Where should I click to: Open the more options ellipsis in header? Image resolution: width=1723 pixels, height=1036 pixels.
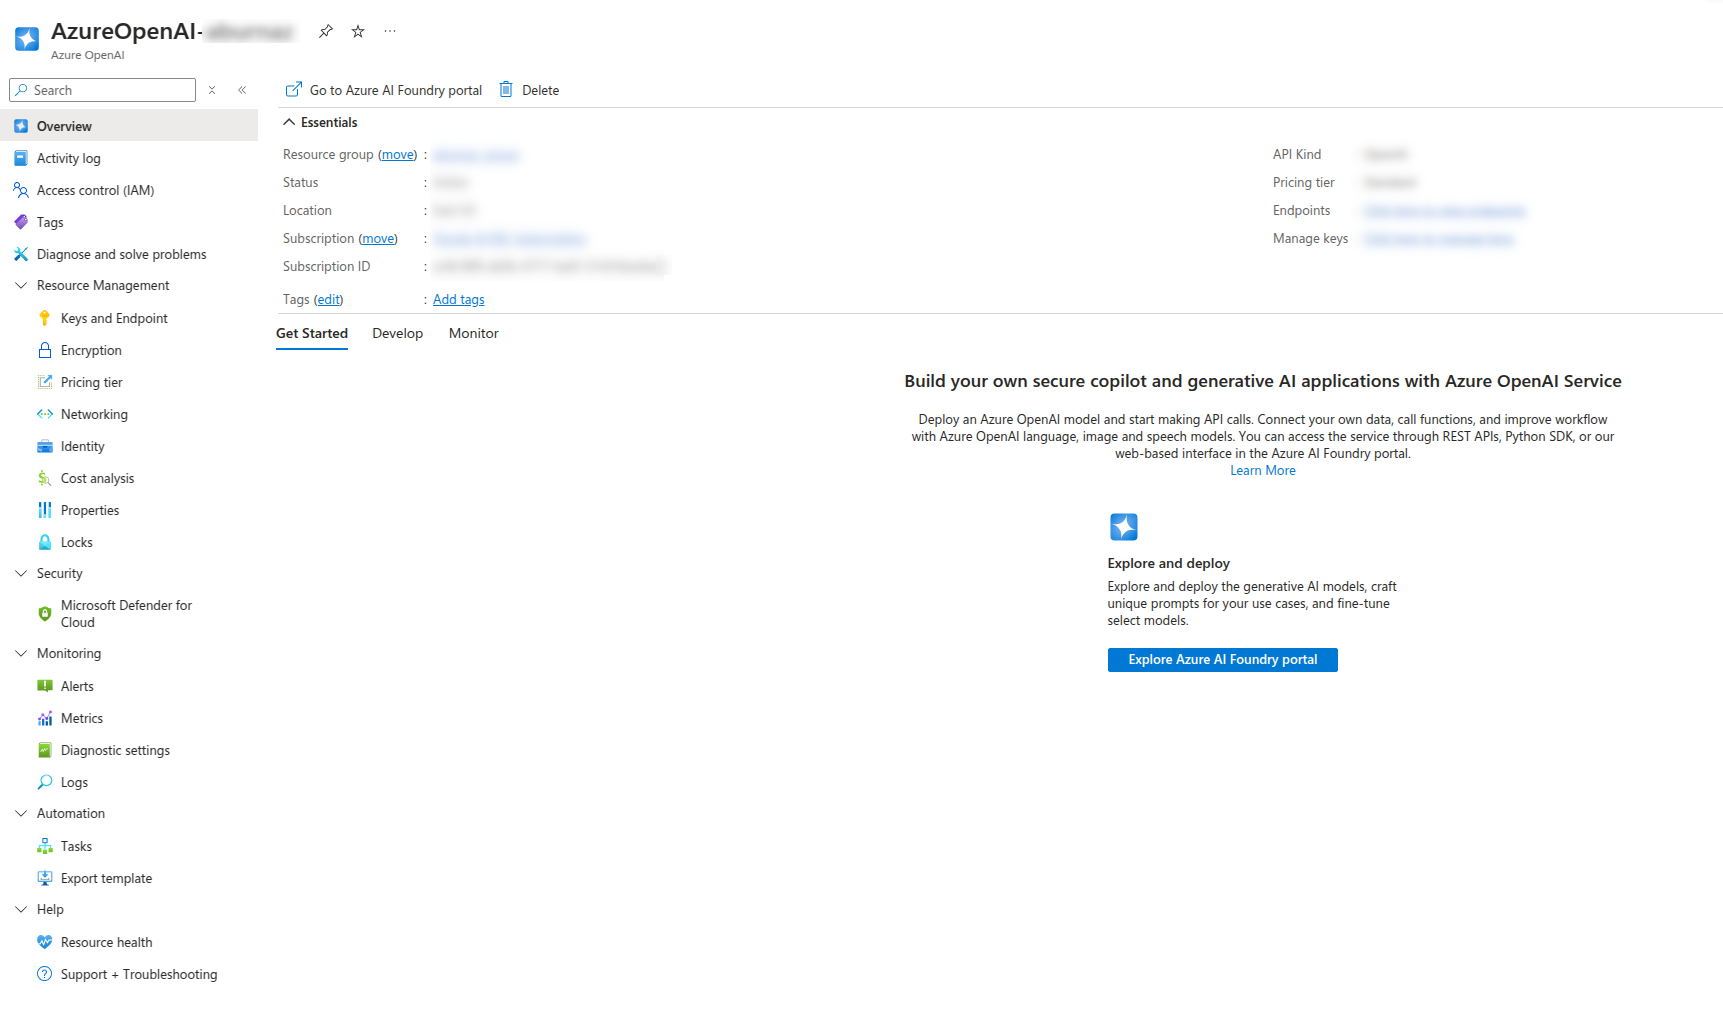[x=390, y=31]
